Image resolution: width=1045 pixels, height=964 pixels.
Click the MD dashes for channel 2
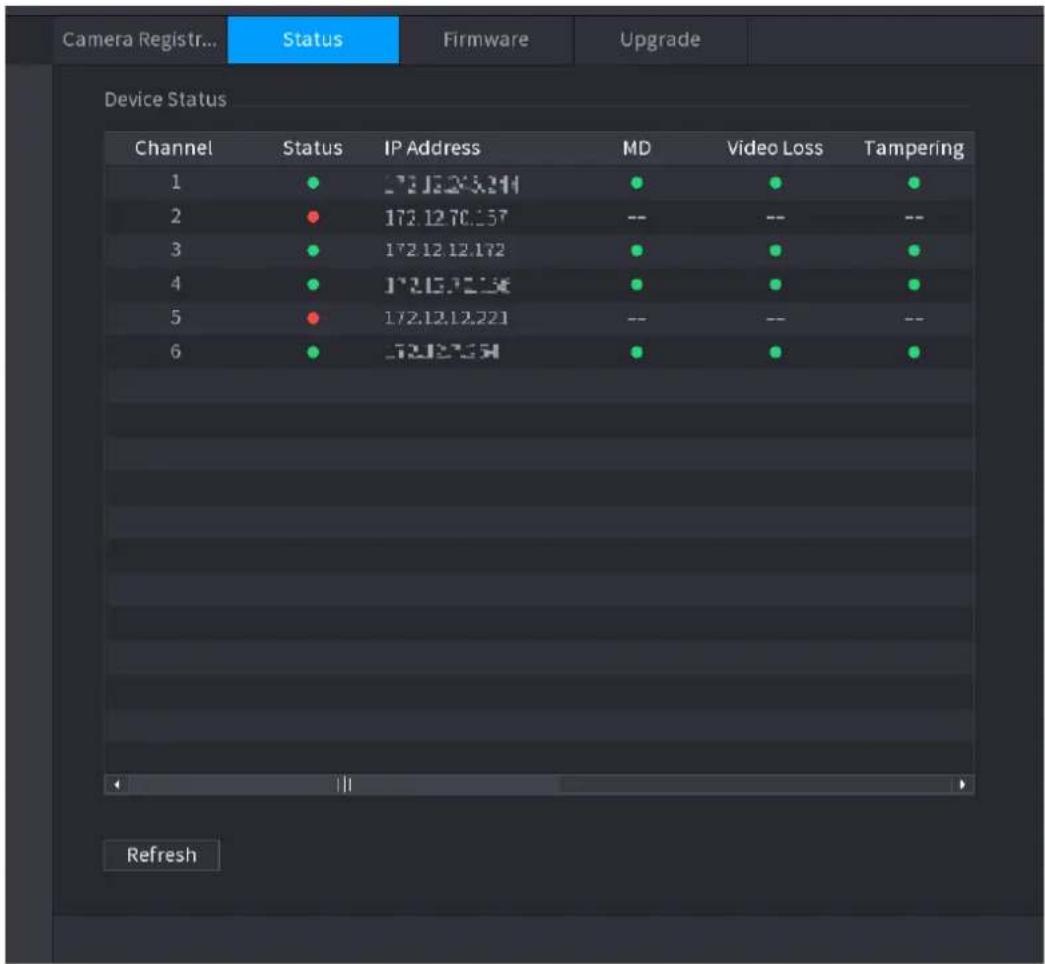click(x=636, y=218)
